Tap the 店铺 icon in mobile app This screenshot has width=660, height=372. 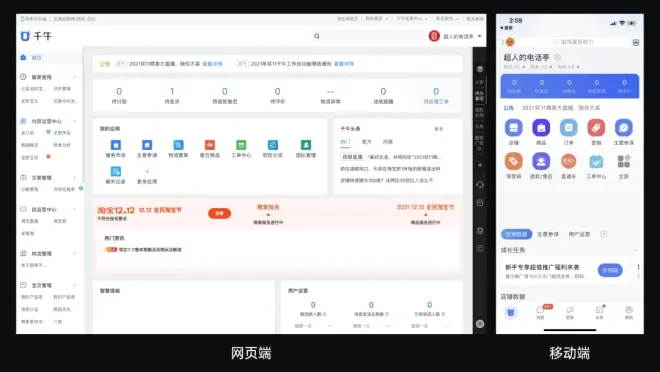pyautogui.click(x=514, y=128)
